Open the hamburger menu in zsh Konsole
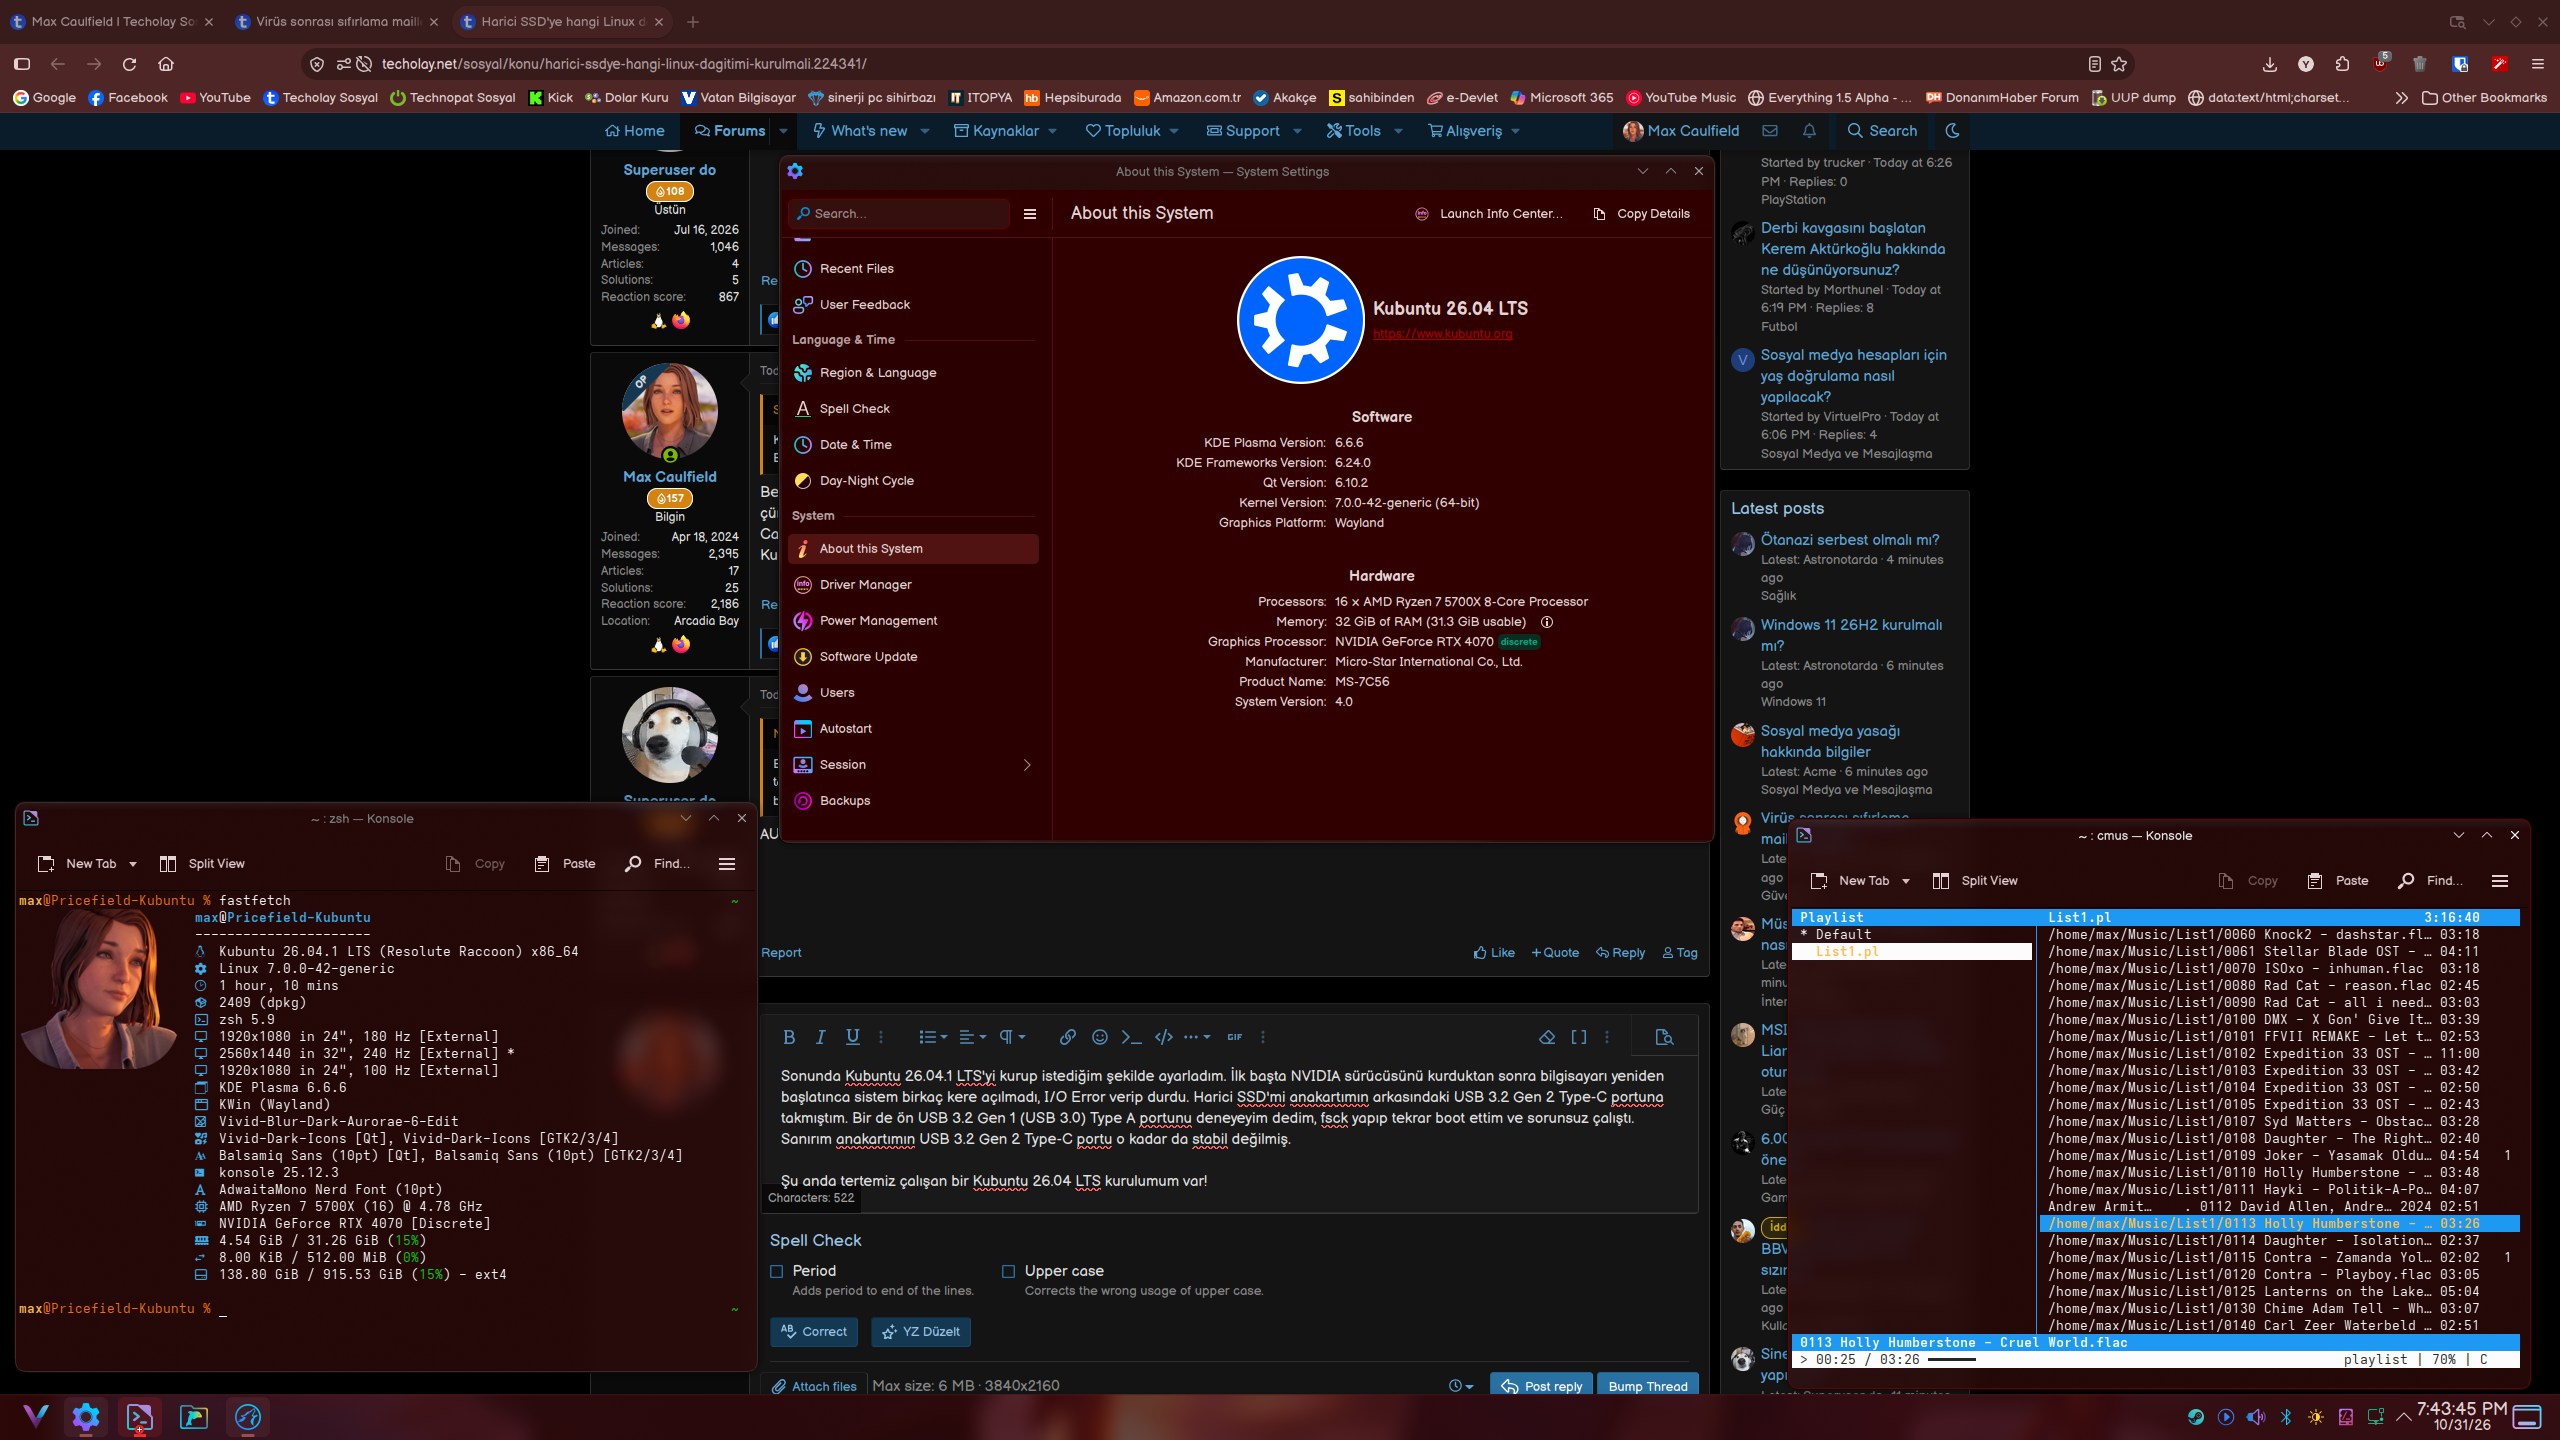Image resolution: width=2560 pixels, height=1440 pixels. [x=727, y=864]
